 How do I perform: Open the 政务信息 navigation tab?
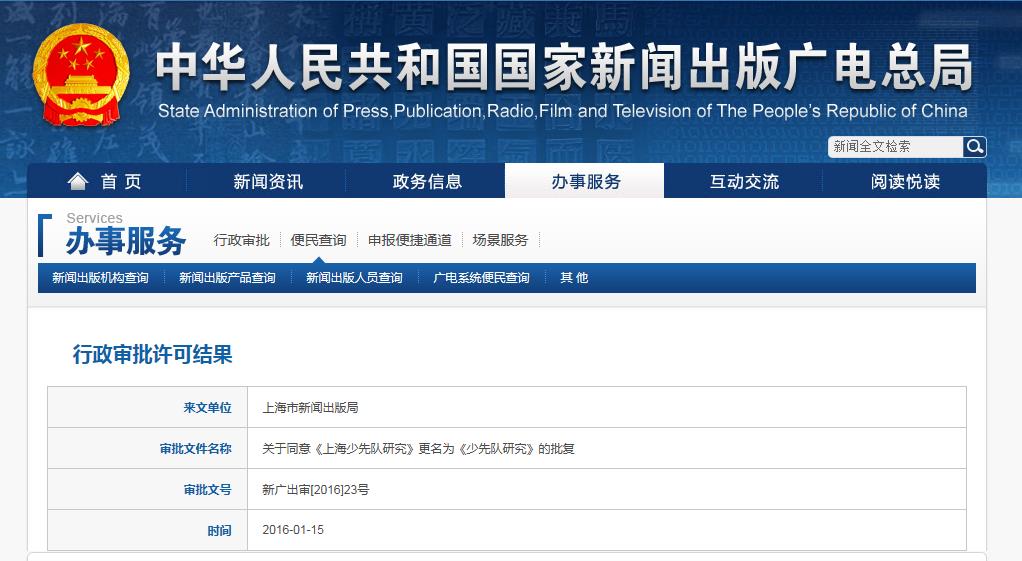click(x=427, y=181)
